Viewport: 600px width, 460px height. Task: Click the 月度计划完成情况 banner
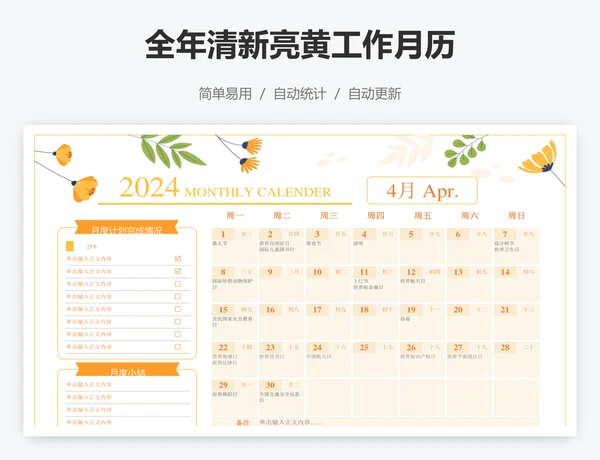[x=127, y=228]
